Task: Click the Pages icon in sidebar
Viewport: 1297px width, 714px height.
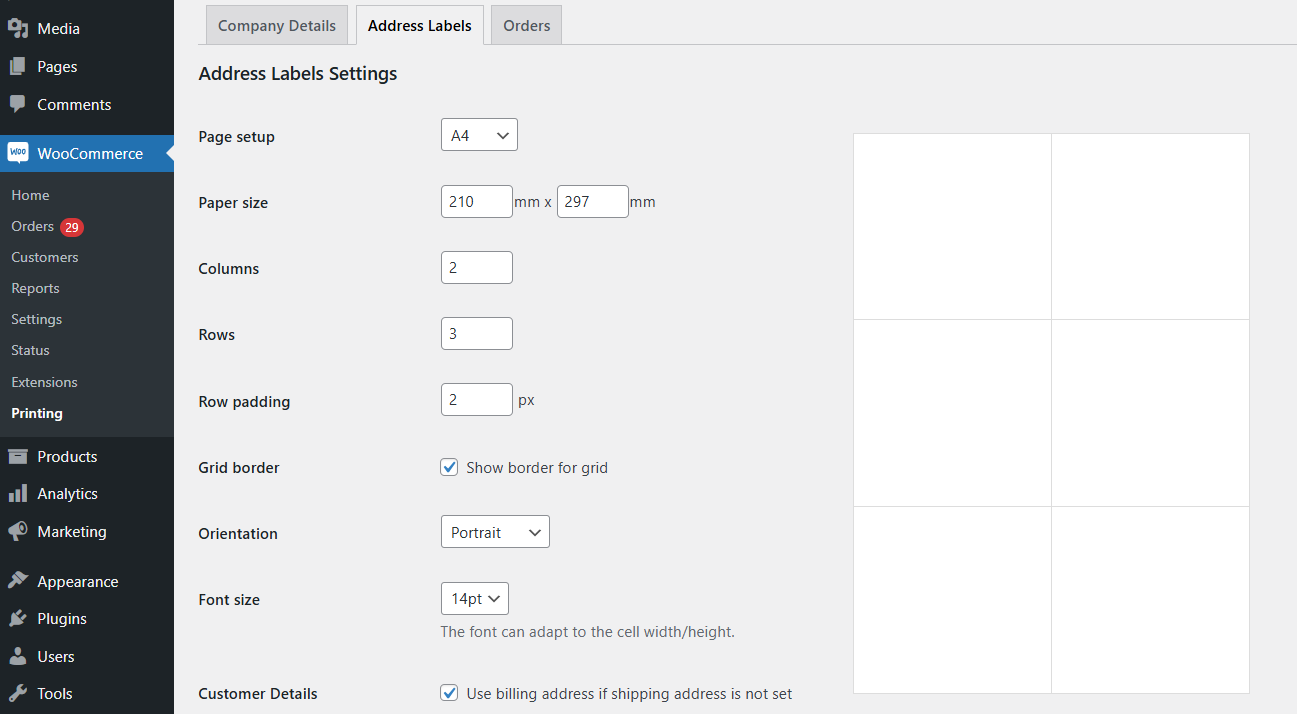Action: coord(18,67)
